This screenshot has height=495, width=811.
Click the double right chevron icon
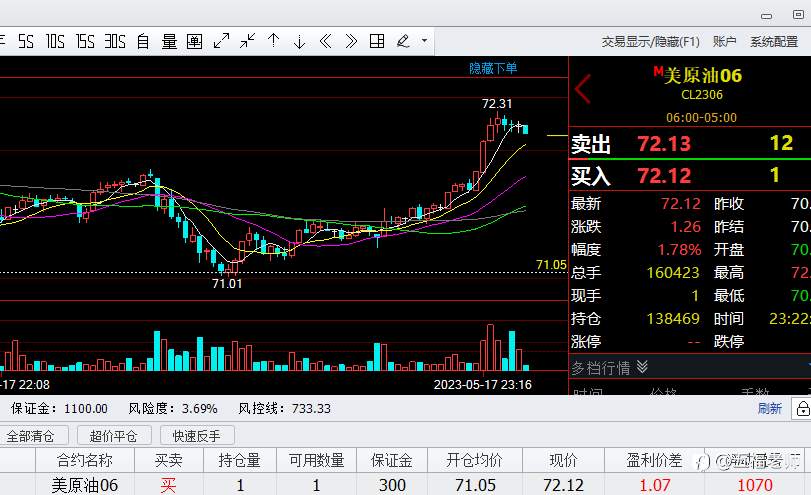click(351, 41)
